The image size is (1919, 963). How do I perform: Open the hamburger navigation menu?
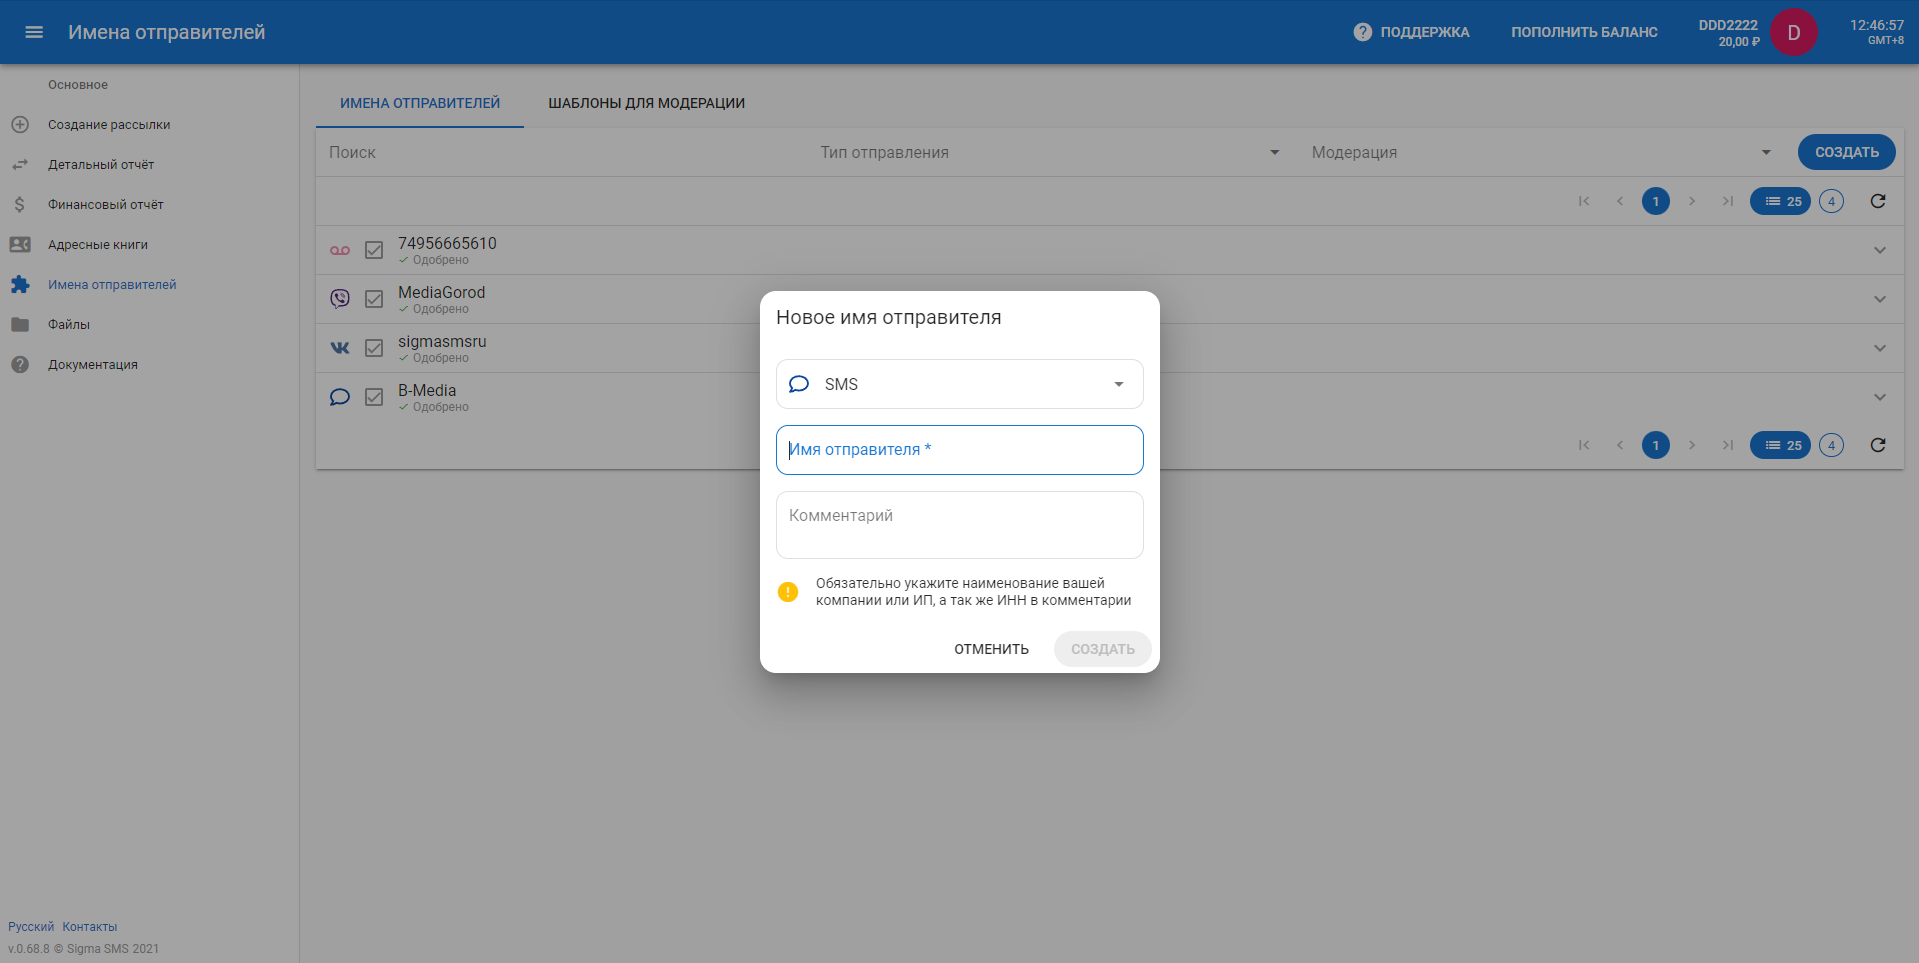[34, 32]
